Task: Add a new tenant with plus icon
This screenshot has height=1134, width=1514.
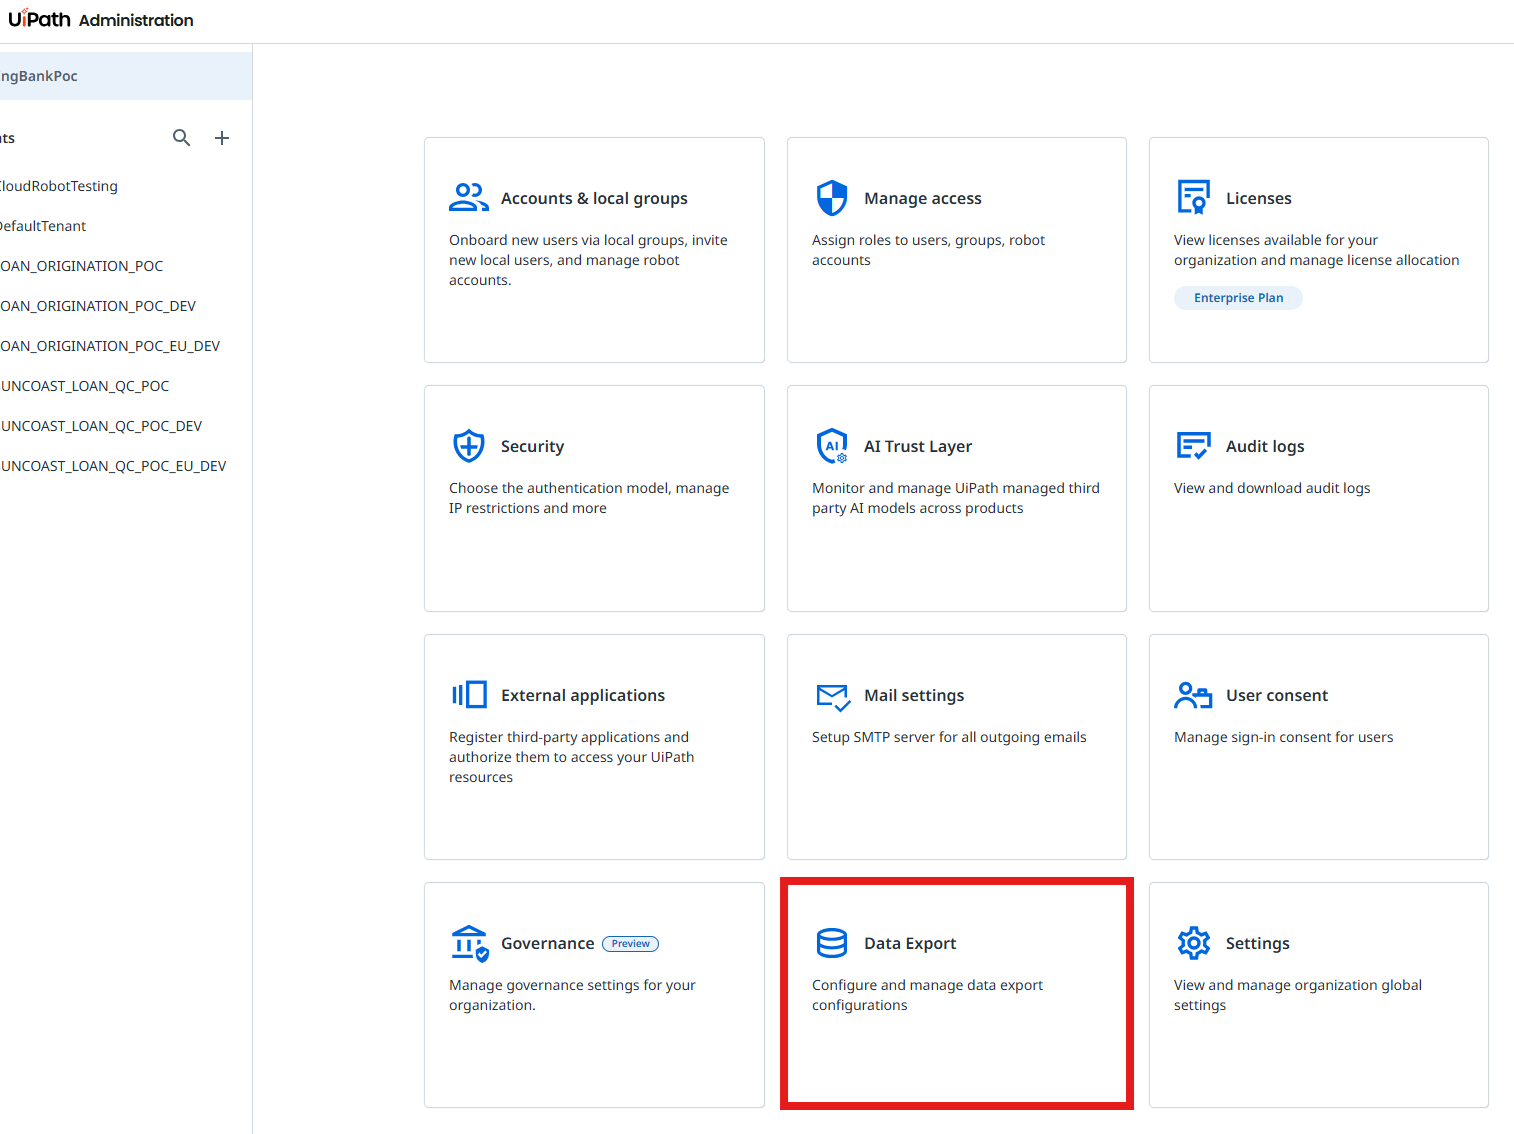Action: pyautogui.click(x=222, y=138)
